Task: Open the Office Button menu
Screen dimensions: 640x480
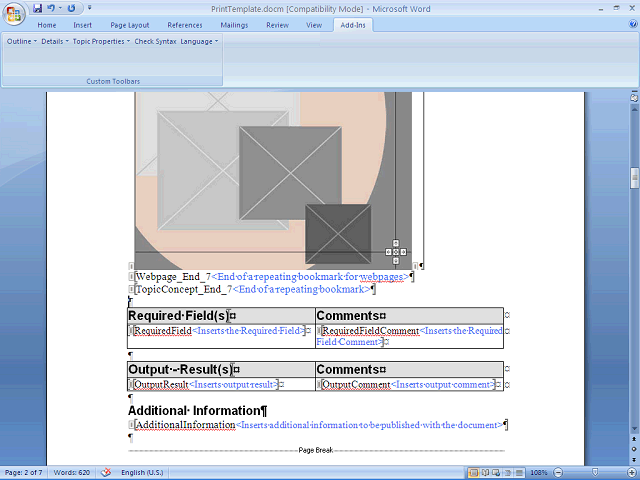Action: 14,14
